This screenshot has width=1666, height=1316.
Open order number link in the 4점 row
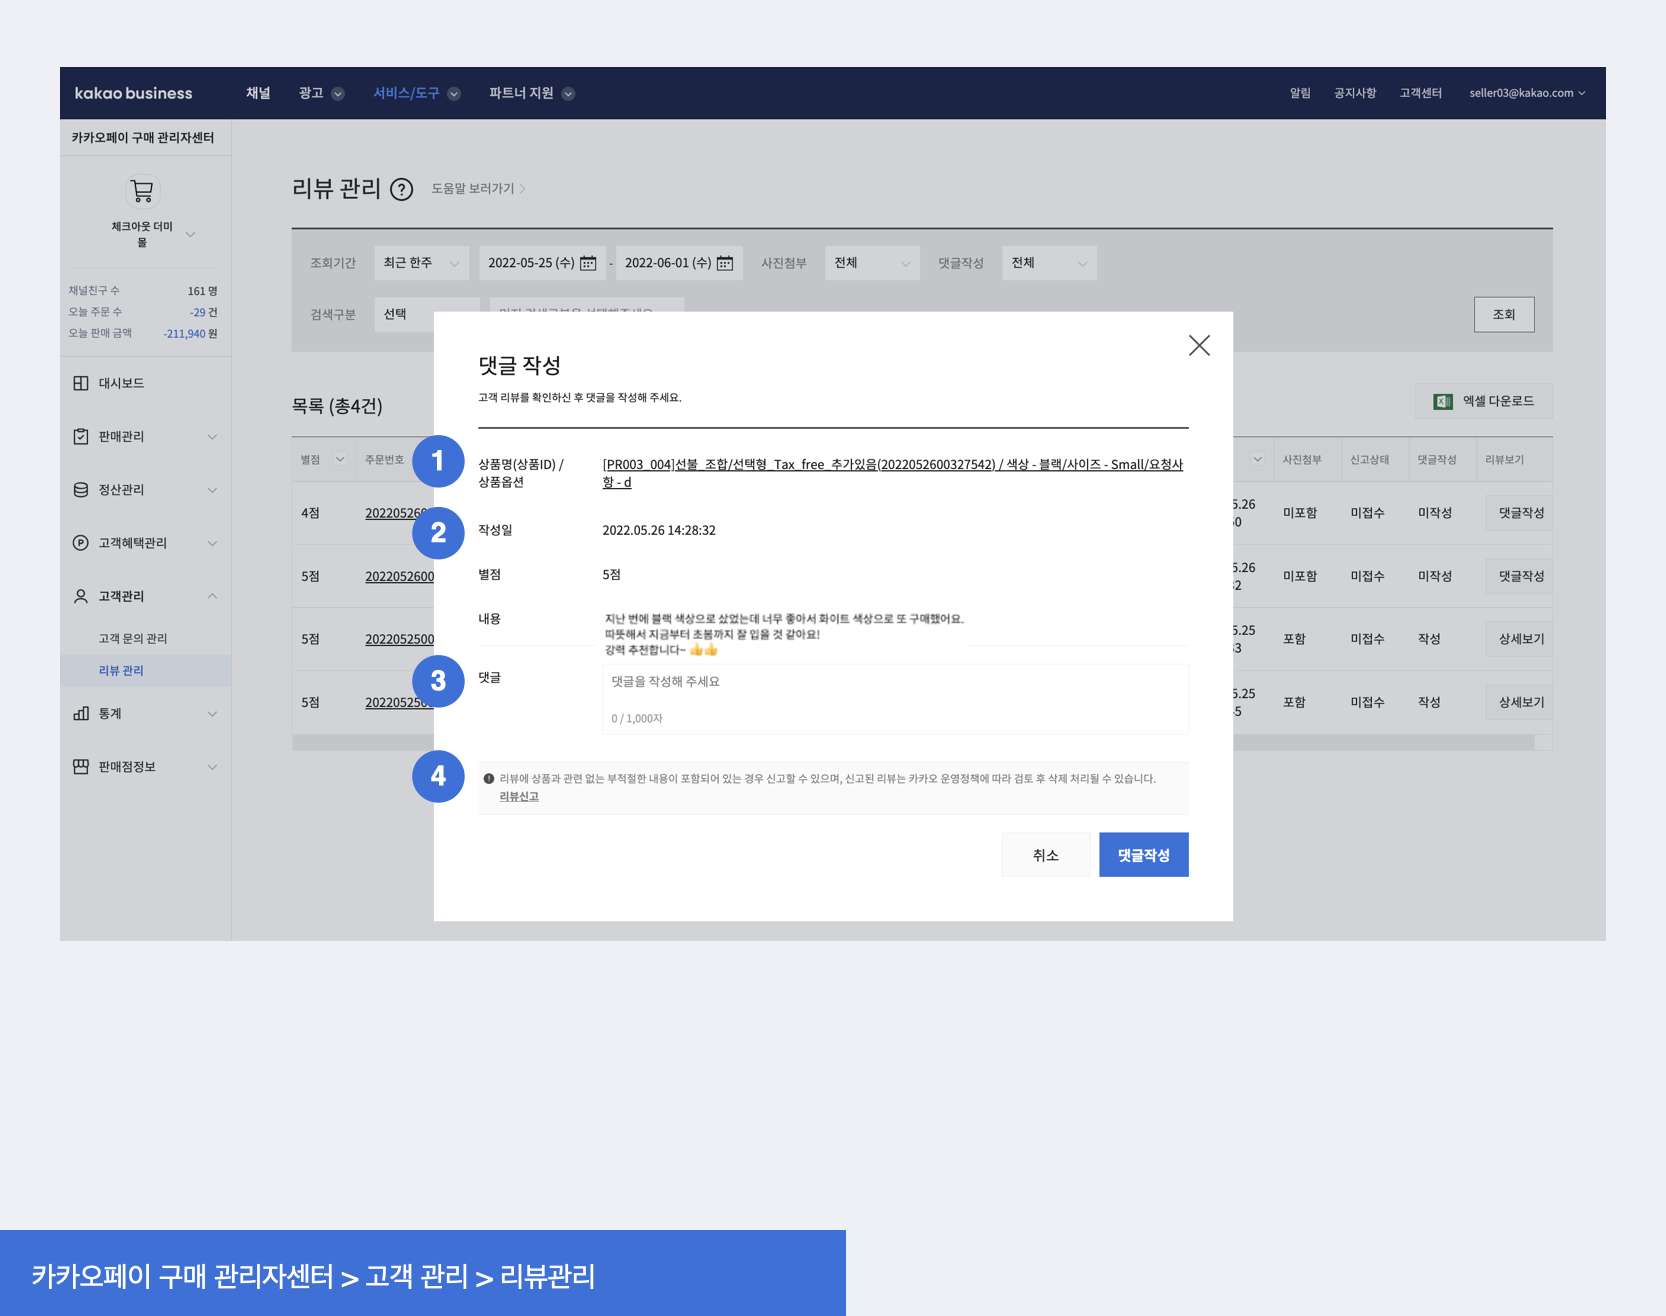pyautogui.click(x=399, y=513)
